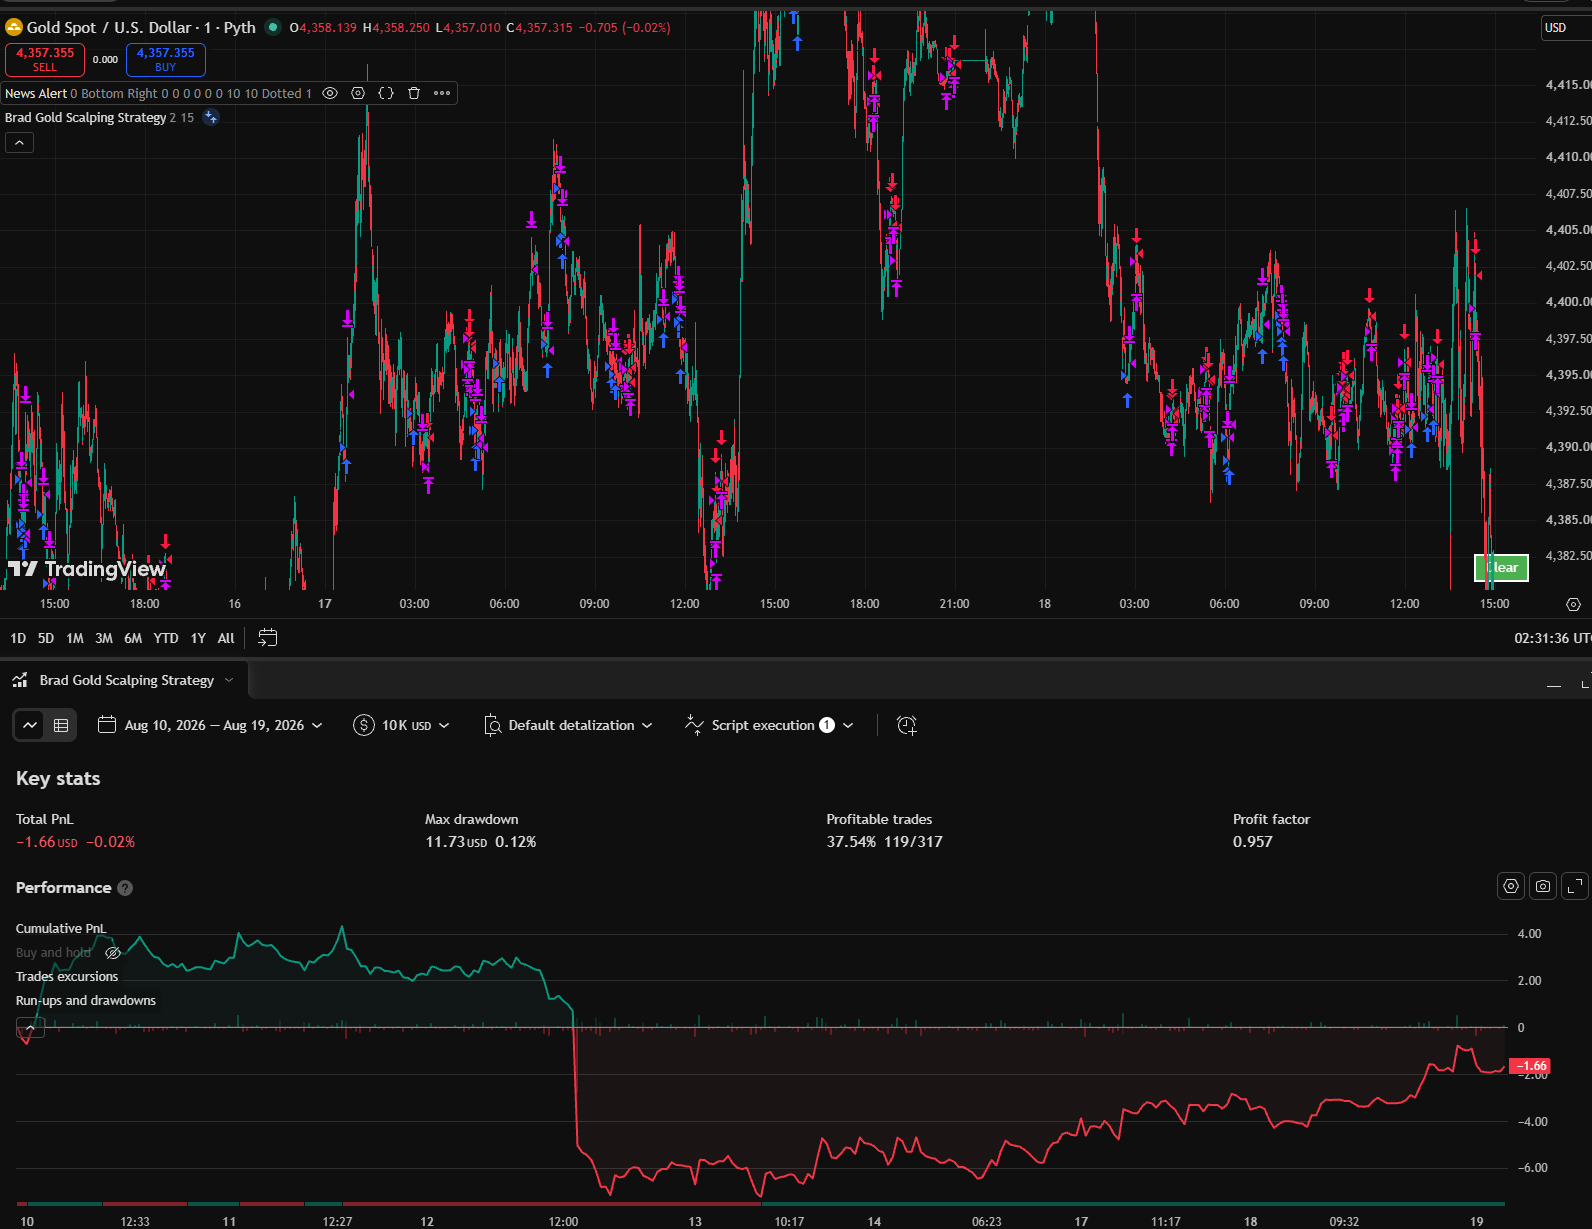Click the create strategy alert clock icon
This screenshot has width=1592, height=1229.
(x=907, y=725)
